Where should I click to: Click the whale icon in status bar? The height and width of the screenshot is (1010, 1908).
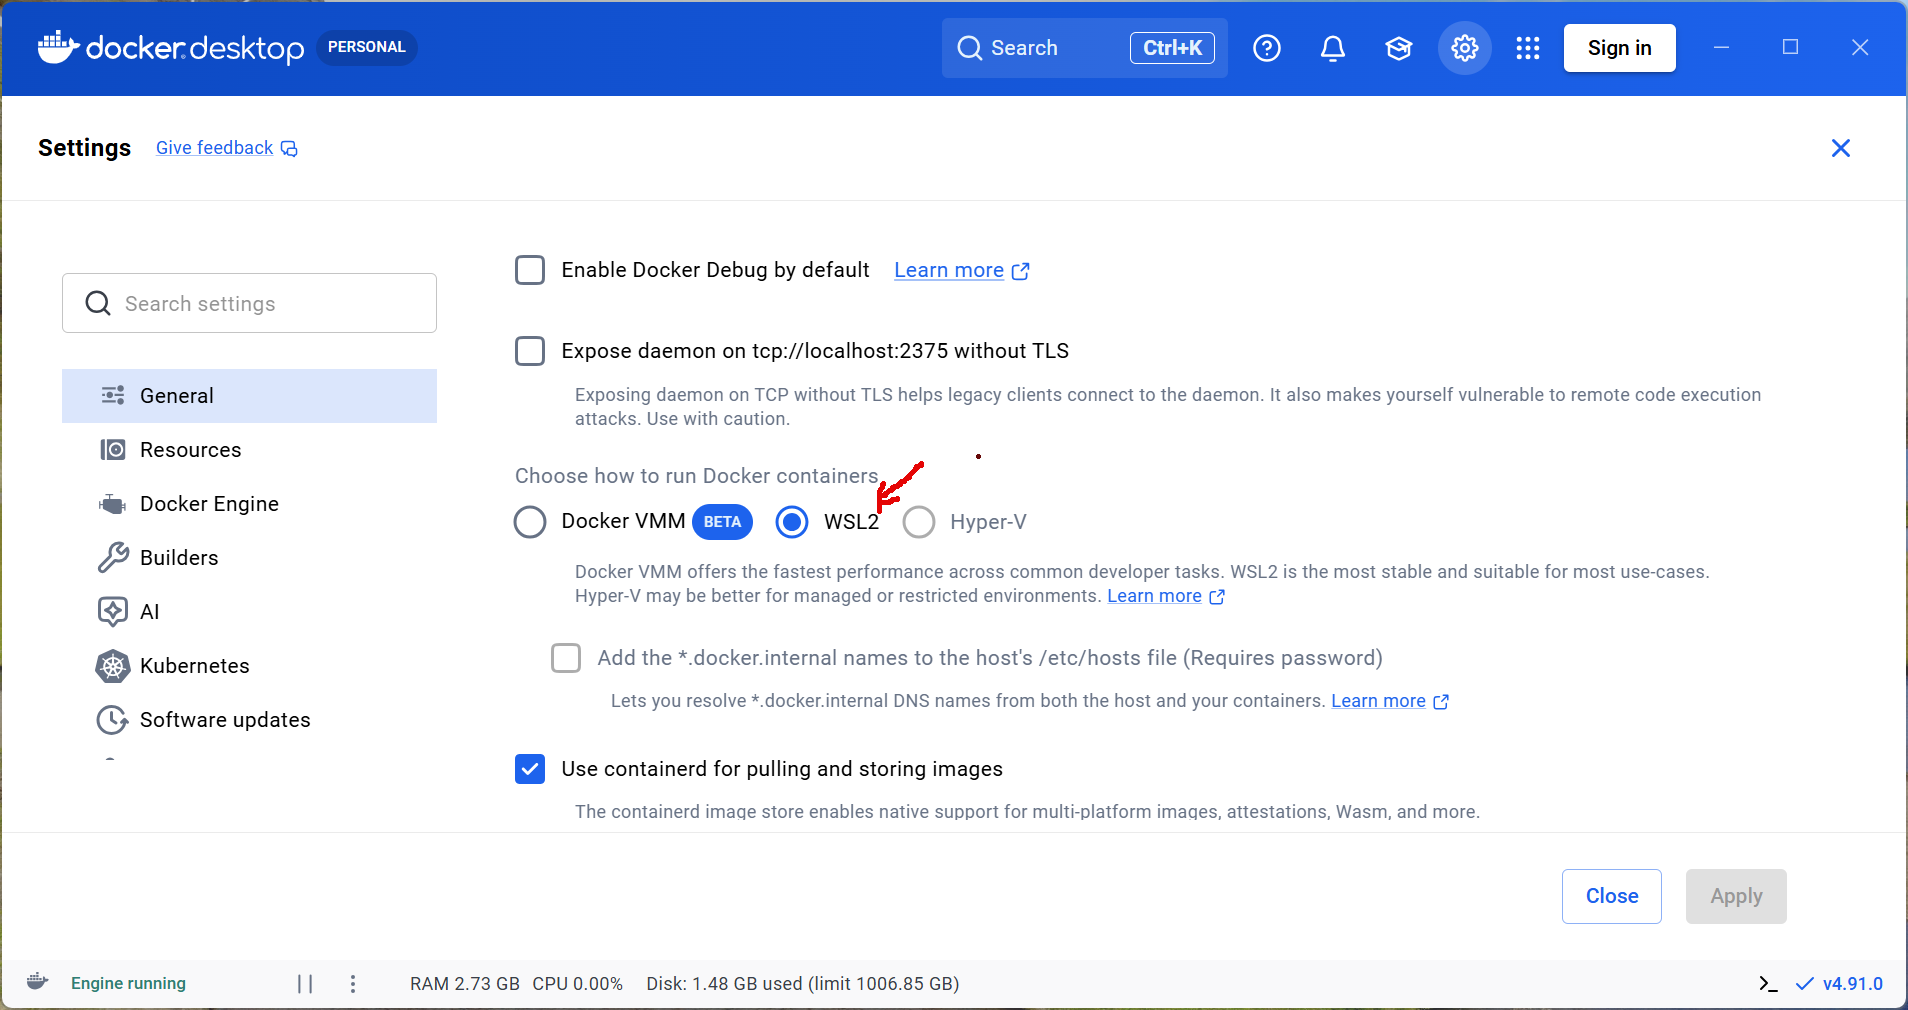point(38,982)
